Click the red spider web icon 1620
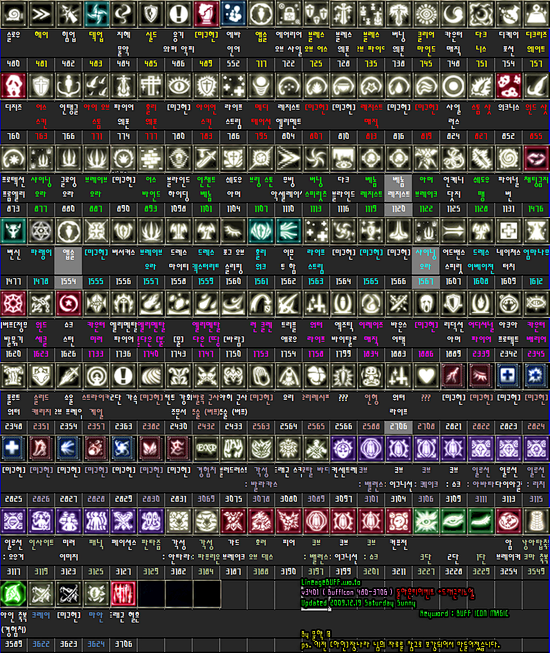550x653 pixels. pyautogui.click(x=13, y=304)
